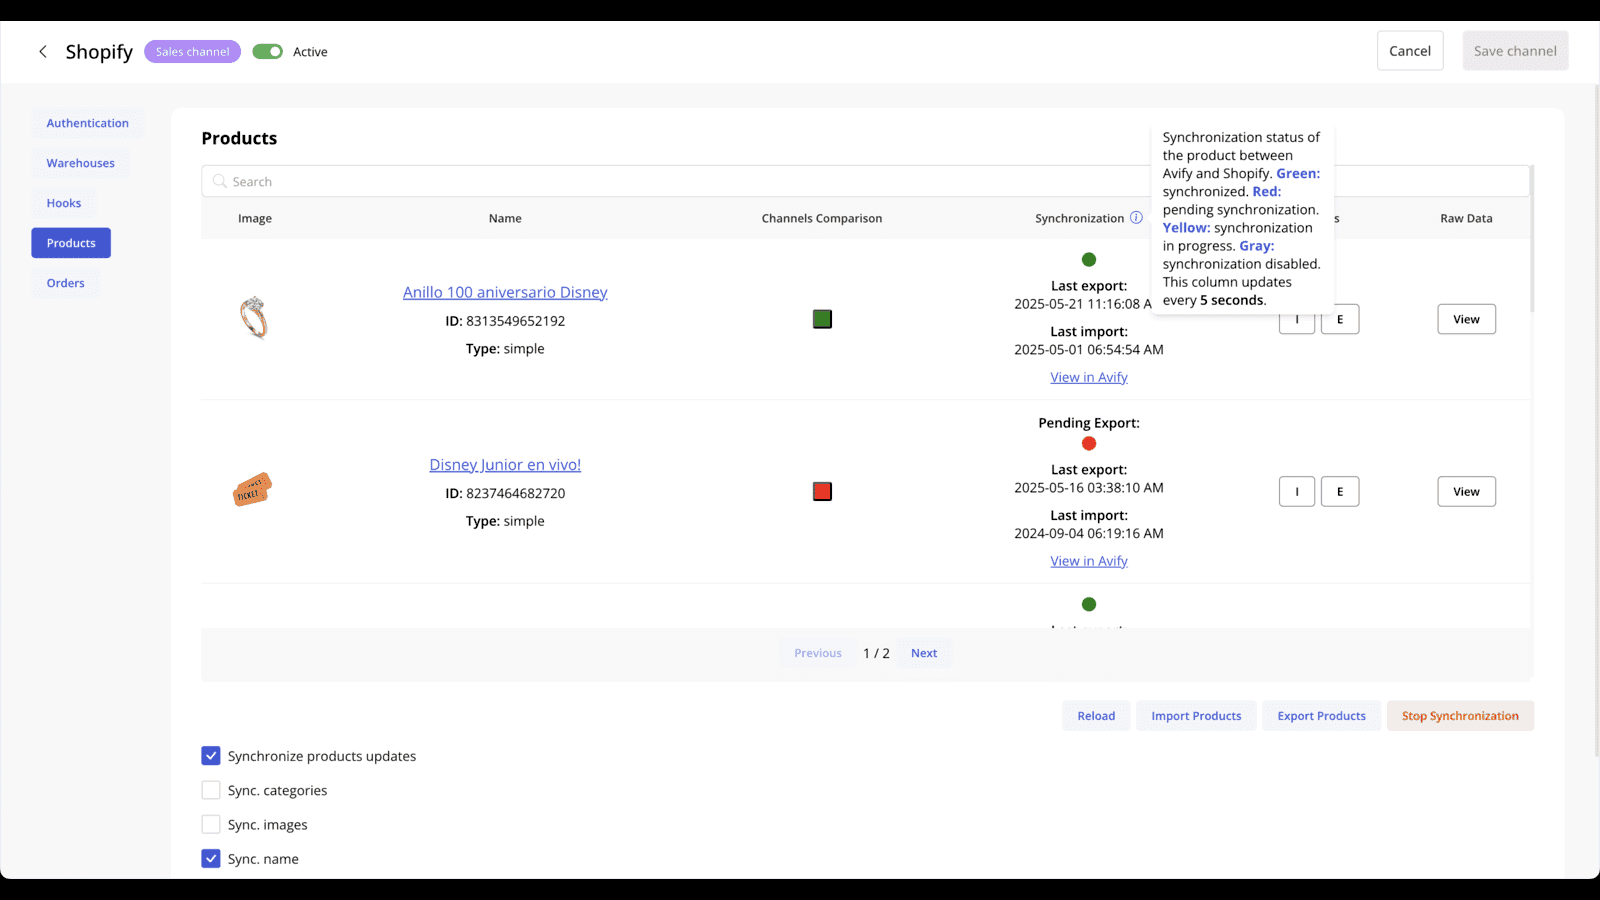Viewport: 1600px width, 900px height.
Task: Go to the Next page of products
Action: (x=923, y=652)
